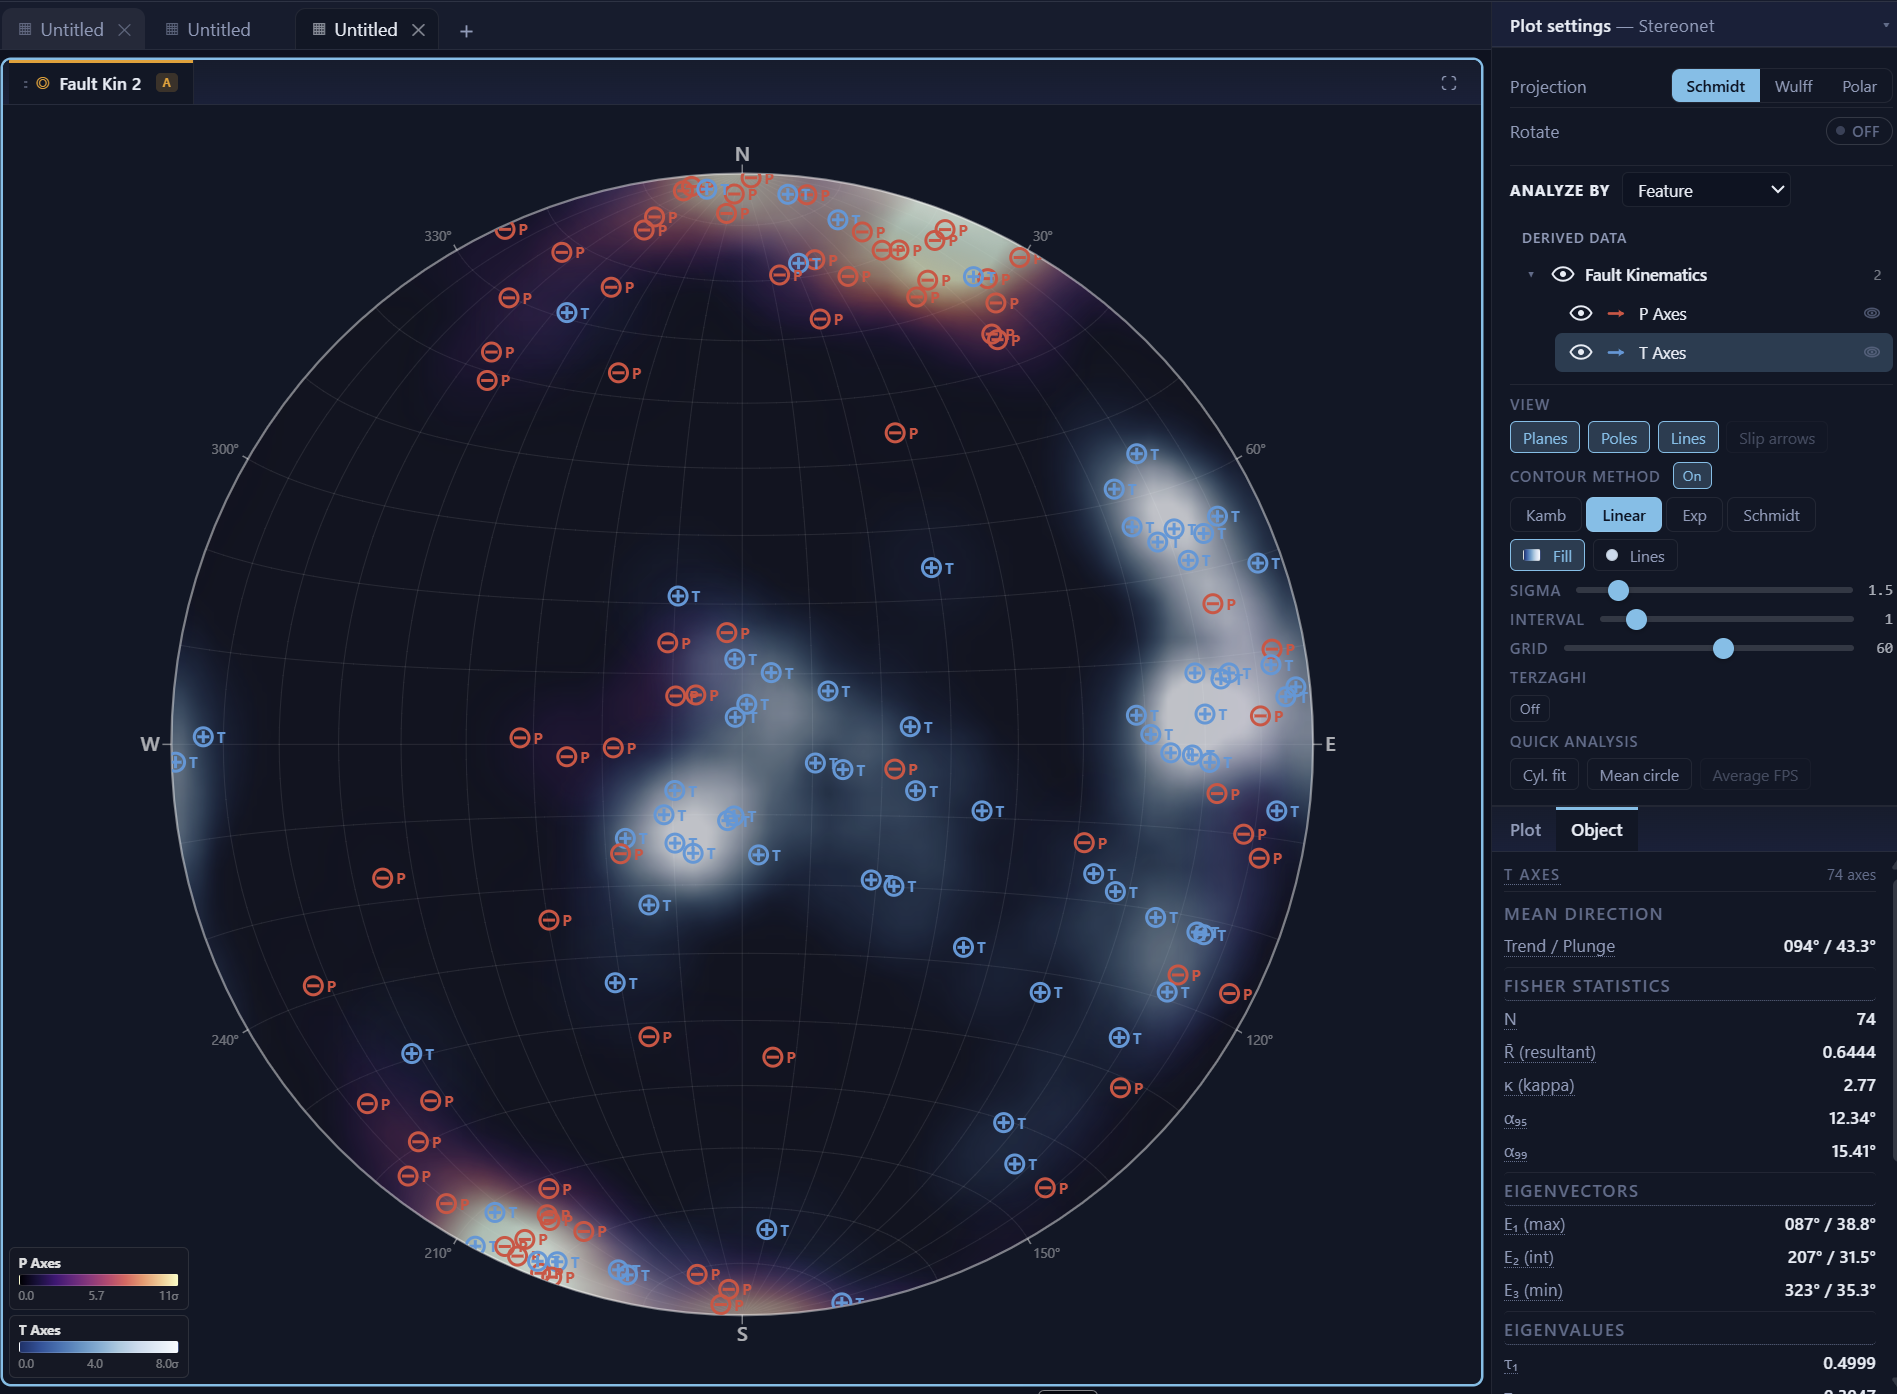Screen dimensions: 1897x1394
Task: Click the red arrow symbol for P Axes
Action: (1616, 314)
